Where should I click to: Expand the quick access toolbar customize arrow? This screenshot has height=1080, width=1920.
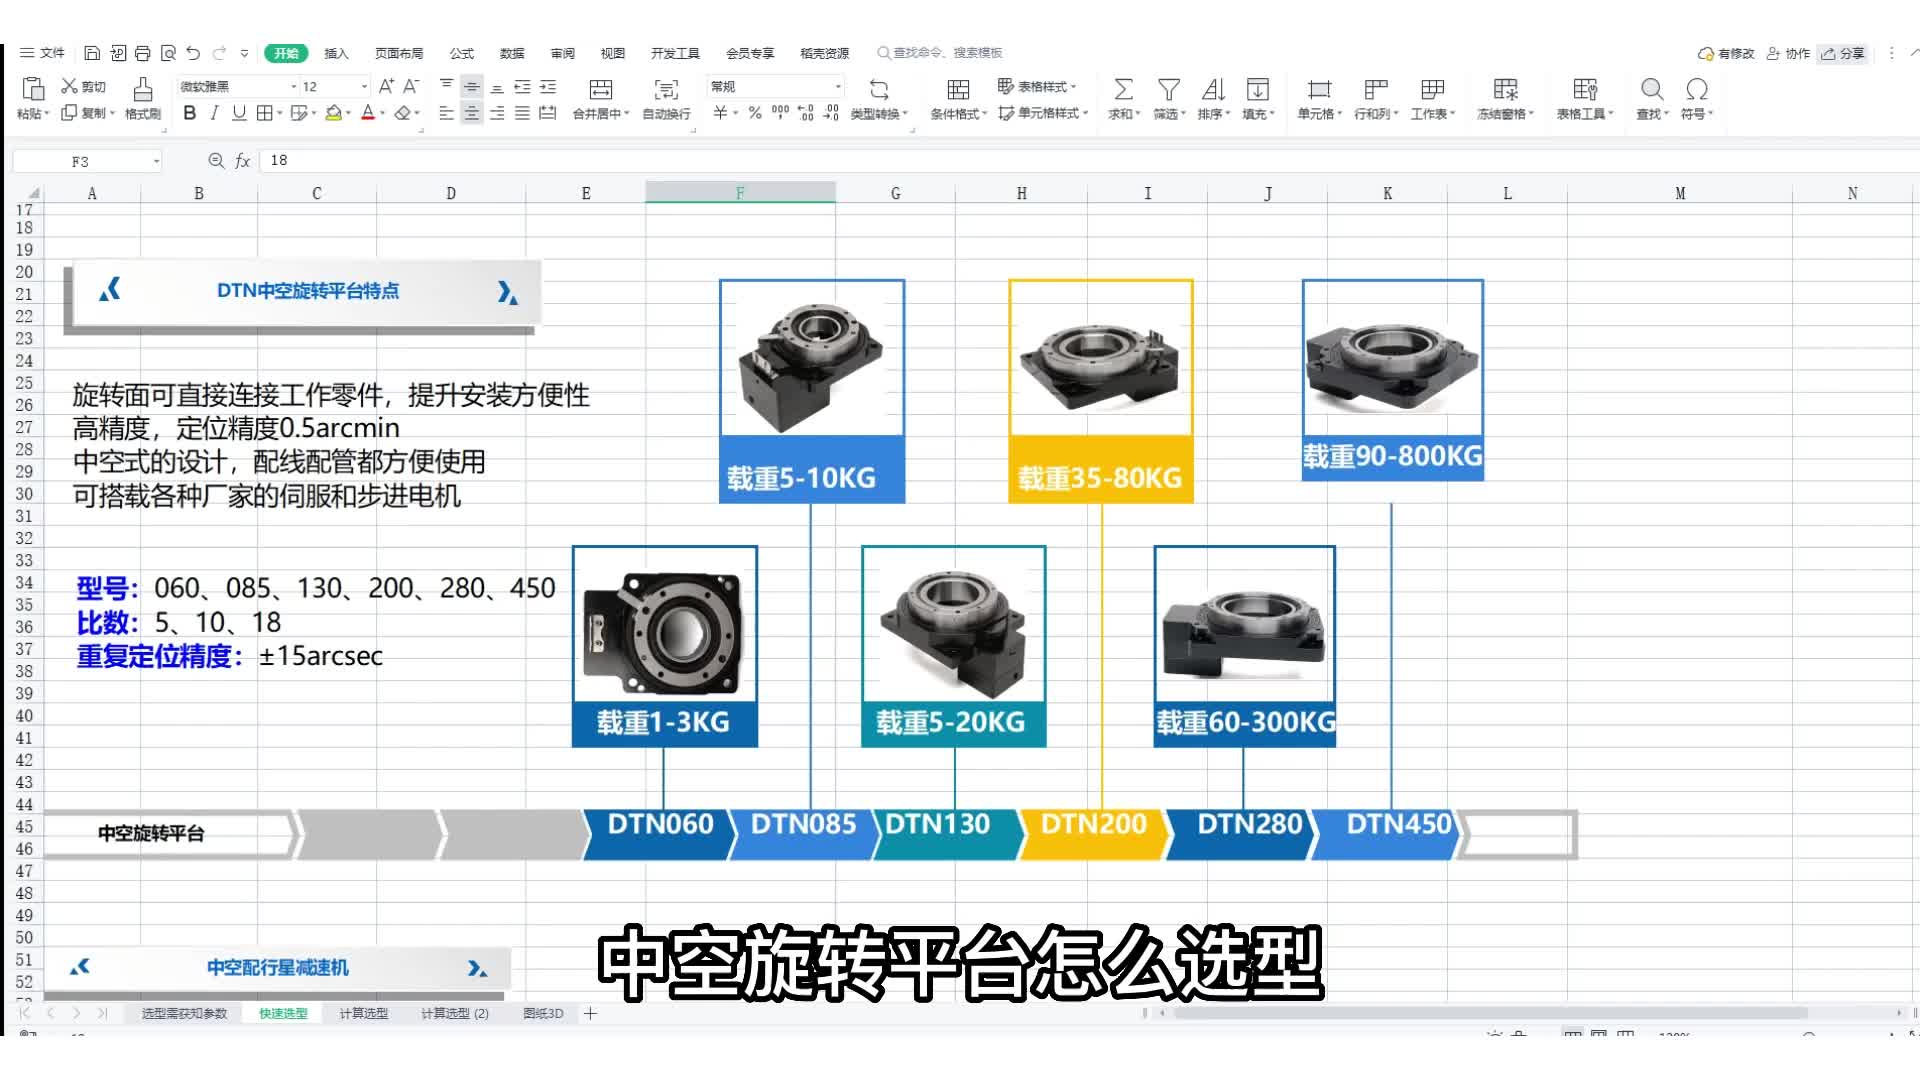coord(244,53)
